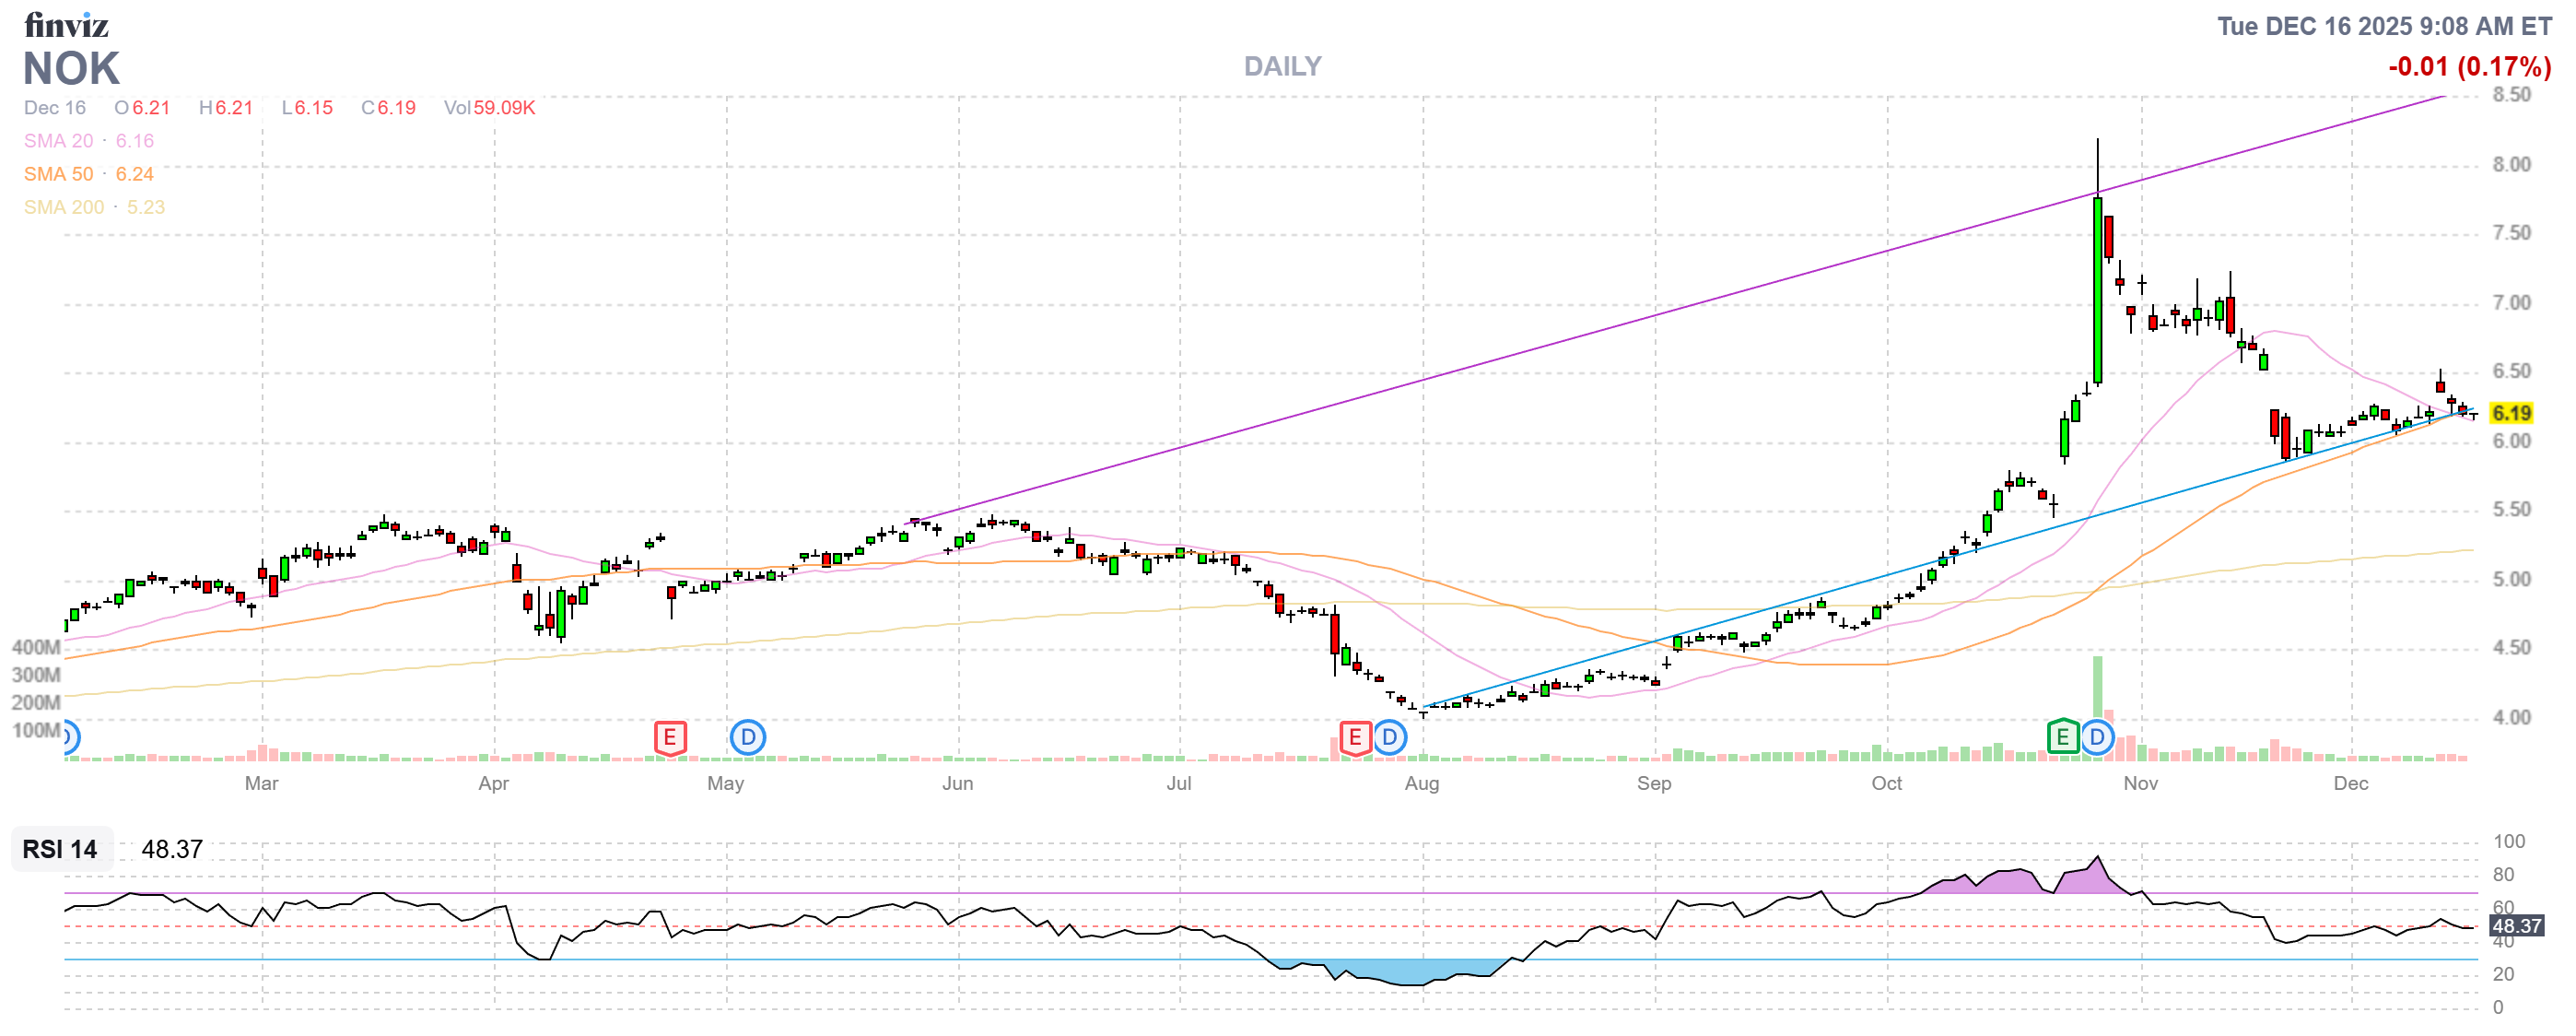Toggle the SMA 200 overlay label
Image resolution: width=2576 pixels, height=1036 pixels.
(62, 207)
